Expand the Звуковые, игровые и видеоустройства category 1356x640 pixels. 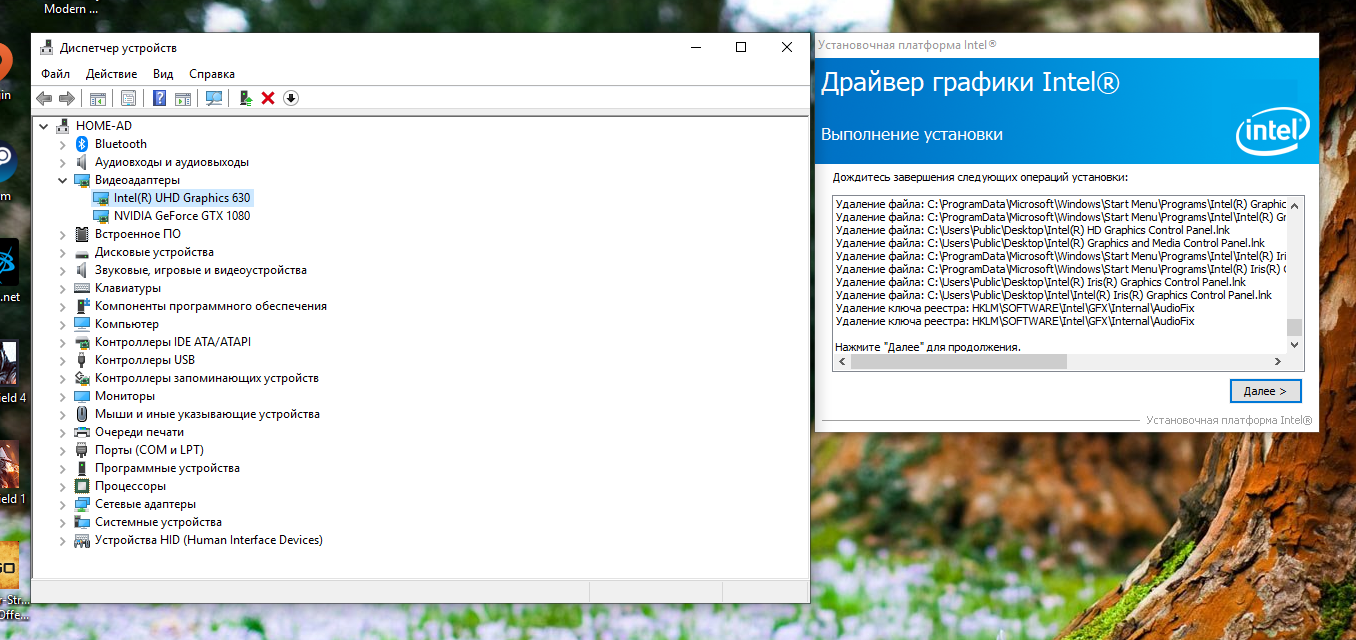63,270
